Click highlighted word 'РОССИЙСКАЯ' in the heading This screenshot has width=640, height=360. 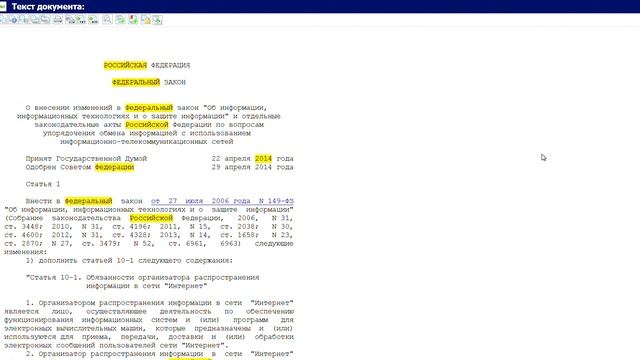(125, 65)
